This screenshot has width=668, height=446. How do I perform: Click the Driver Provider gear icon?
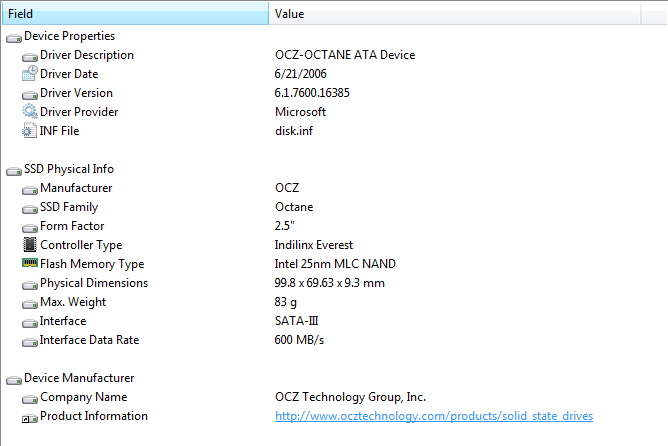[x=29, y=112]
